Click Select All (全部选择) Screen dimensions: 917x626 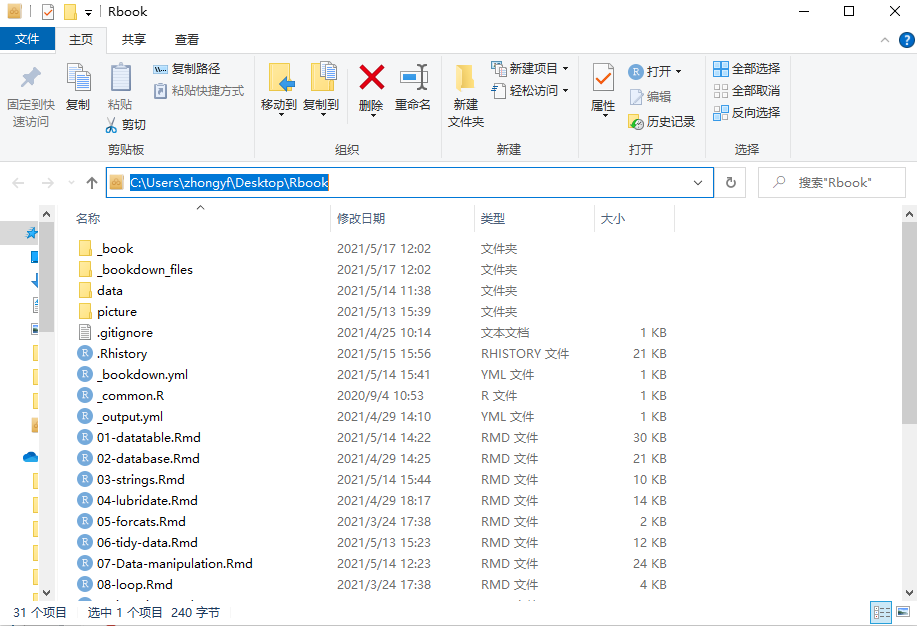click(x=746, y=69)
